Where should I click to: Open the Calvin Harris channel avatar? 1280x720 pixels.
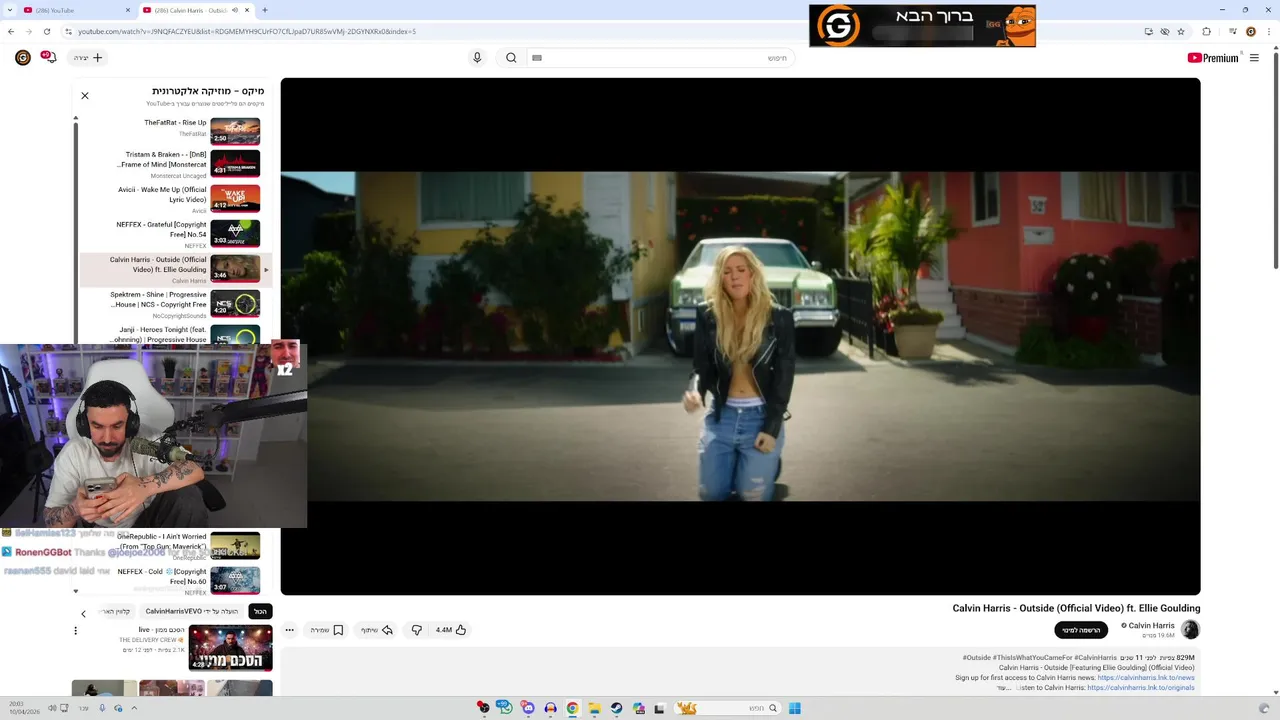point(1190,629)
